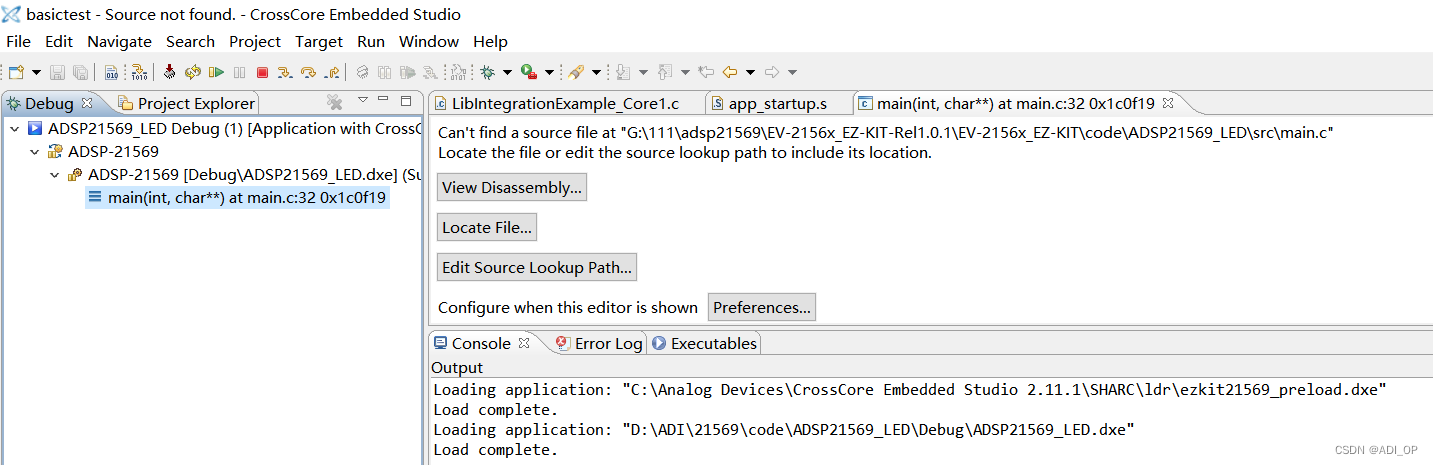
Task: Open the Debug launch dropdown arrow
Action: point(507,72)
